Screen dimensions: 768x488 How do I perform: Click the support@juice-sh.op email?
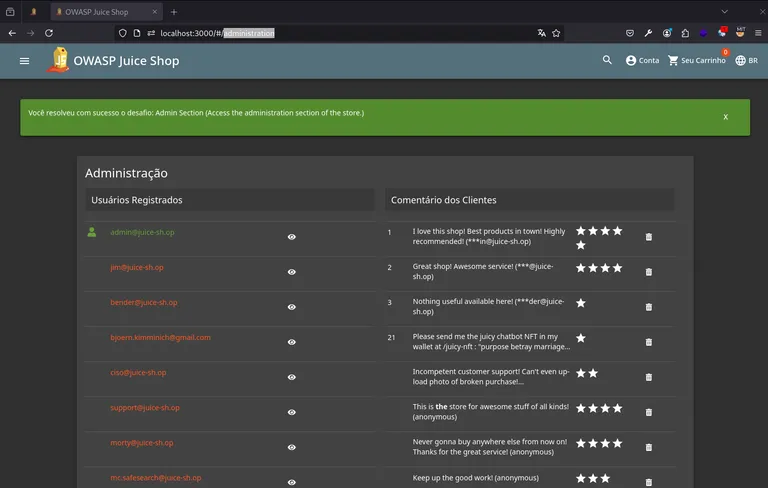[x=144, y=408]
